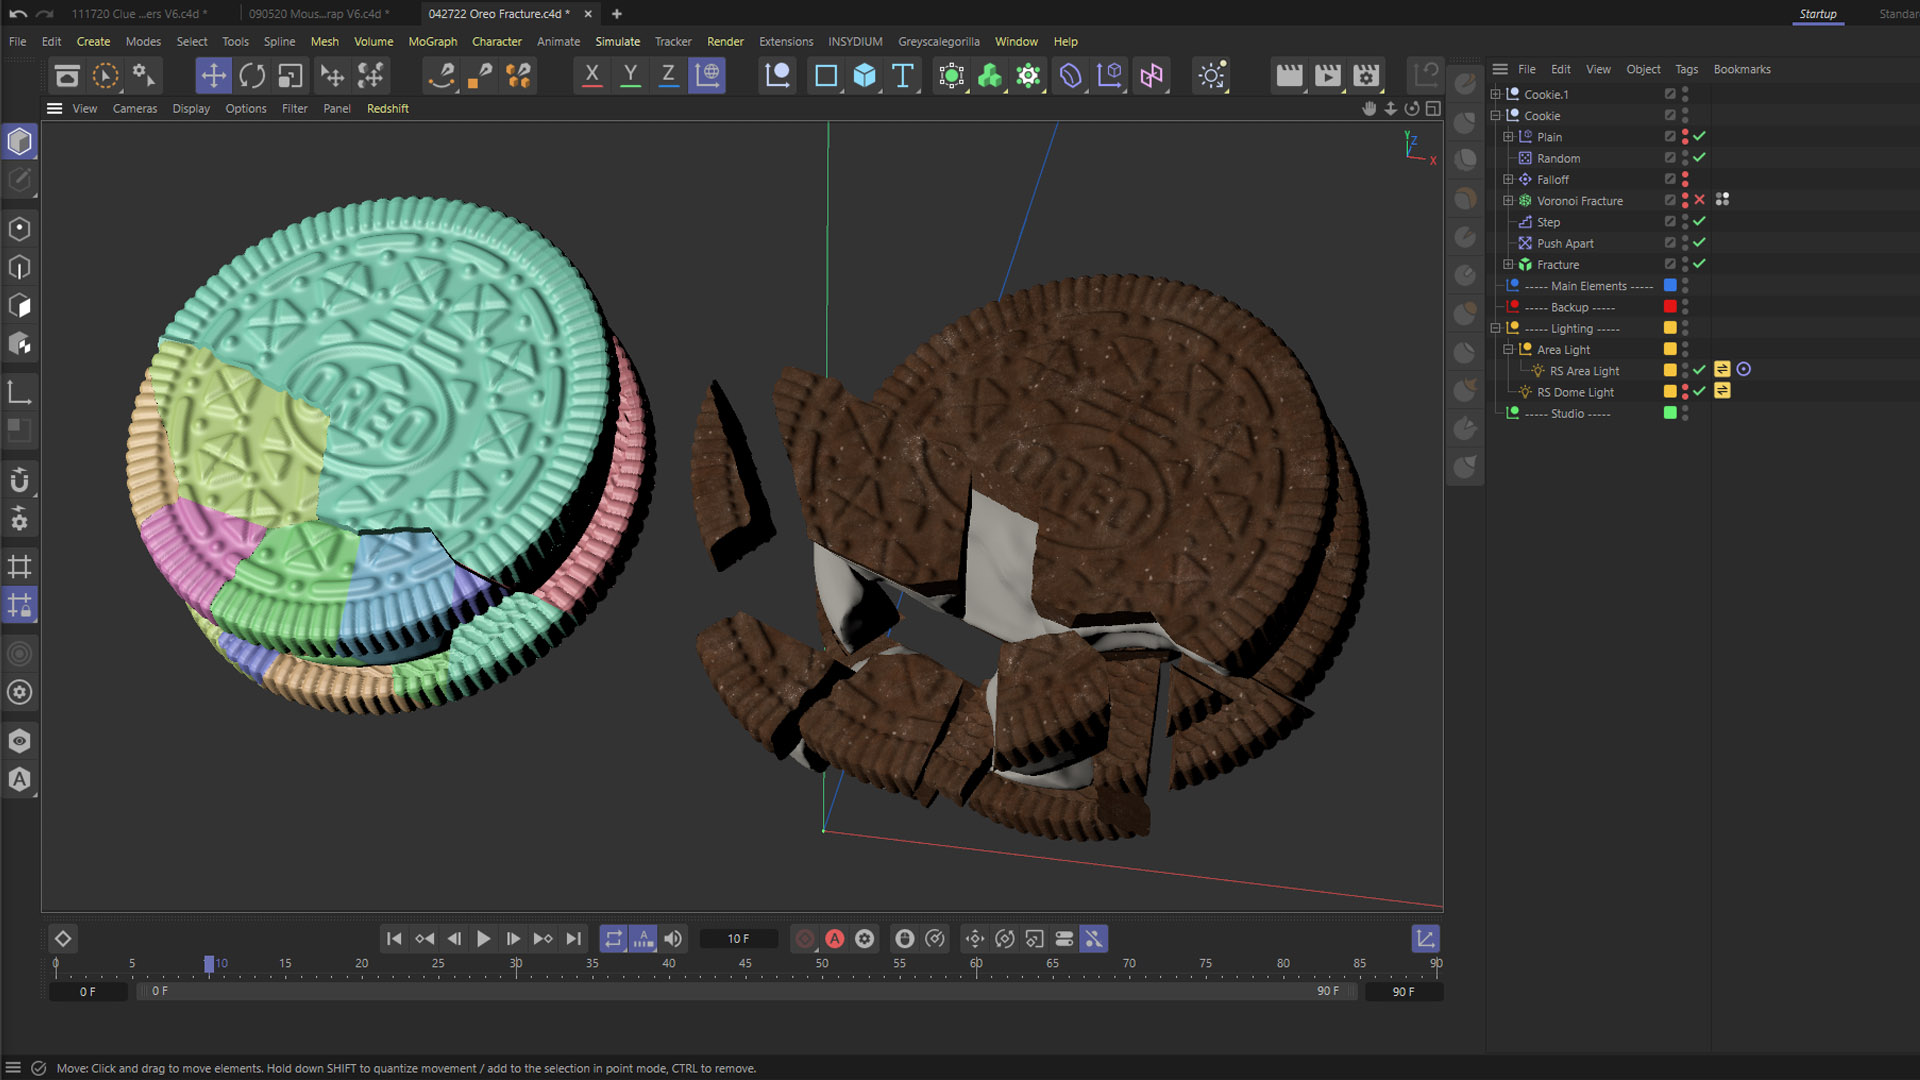Toggle the X axis lock

[592, 76]
